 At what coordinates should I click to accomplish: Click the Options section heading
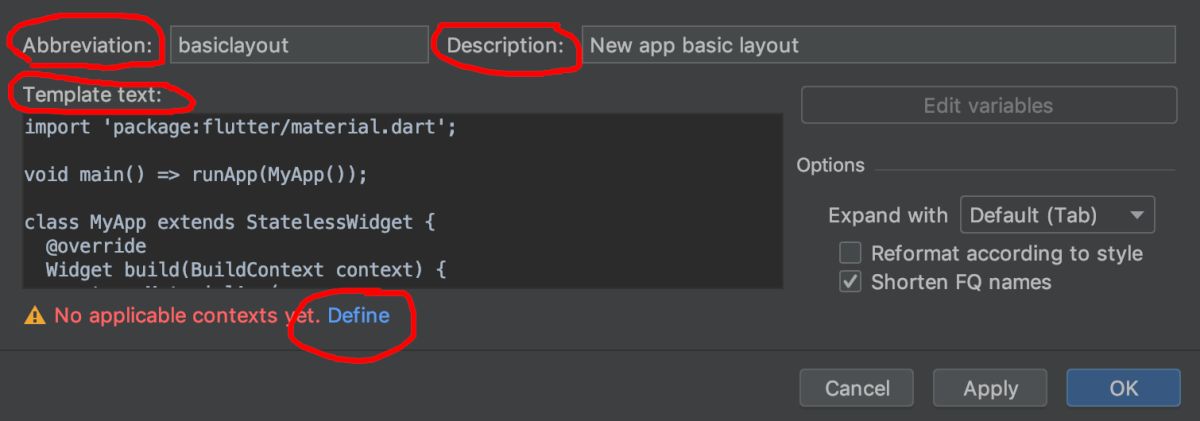pyautogui.click(x=831, y=166)
